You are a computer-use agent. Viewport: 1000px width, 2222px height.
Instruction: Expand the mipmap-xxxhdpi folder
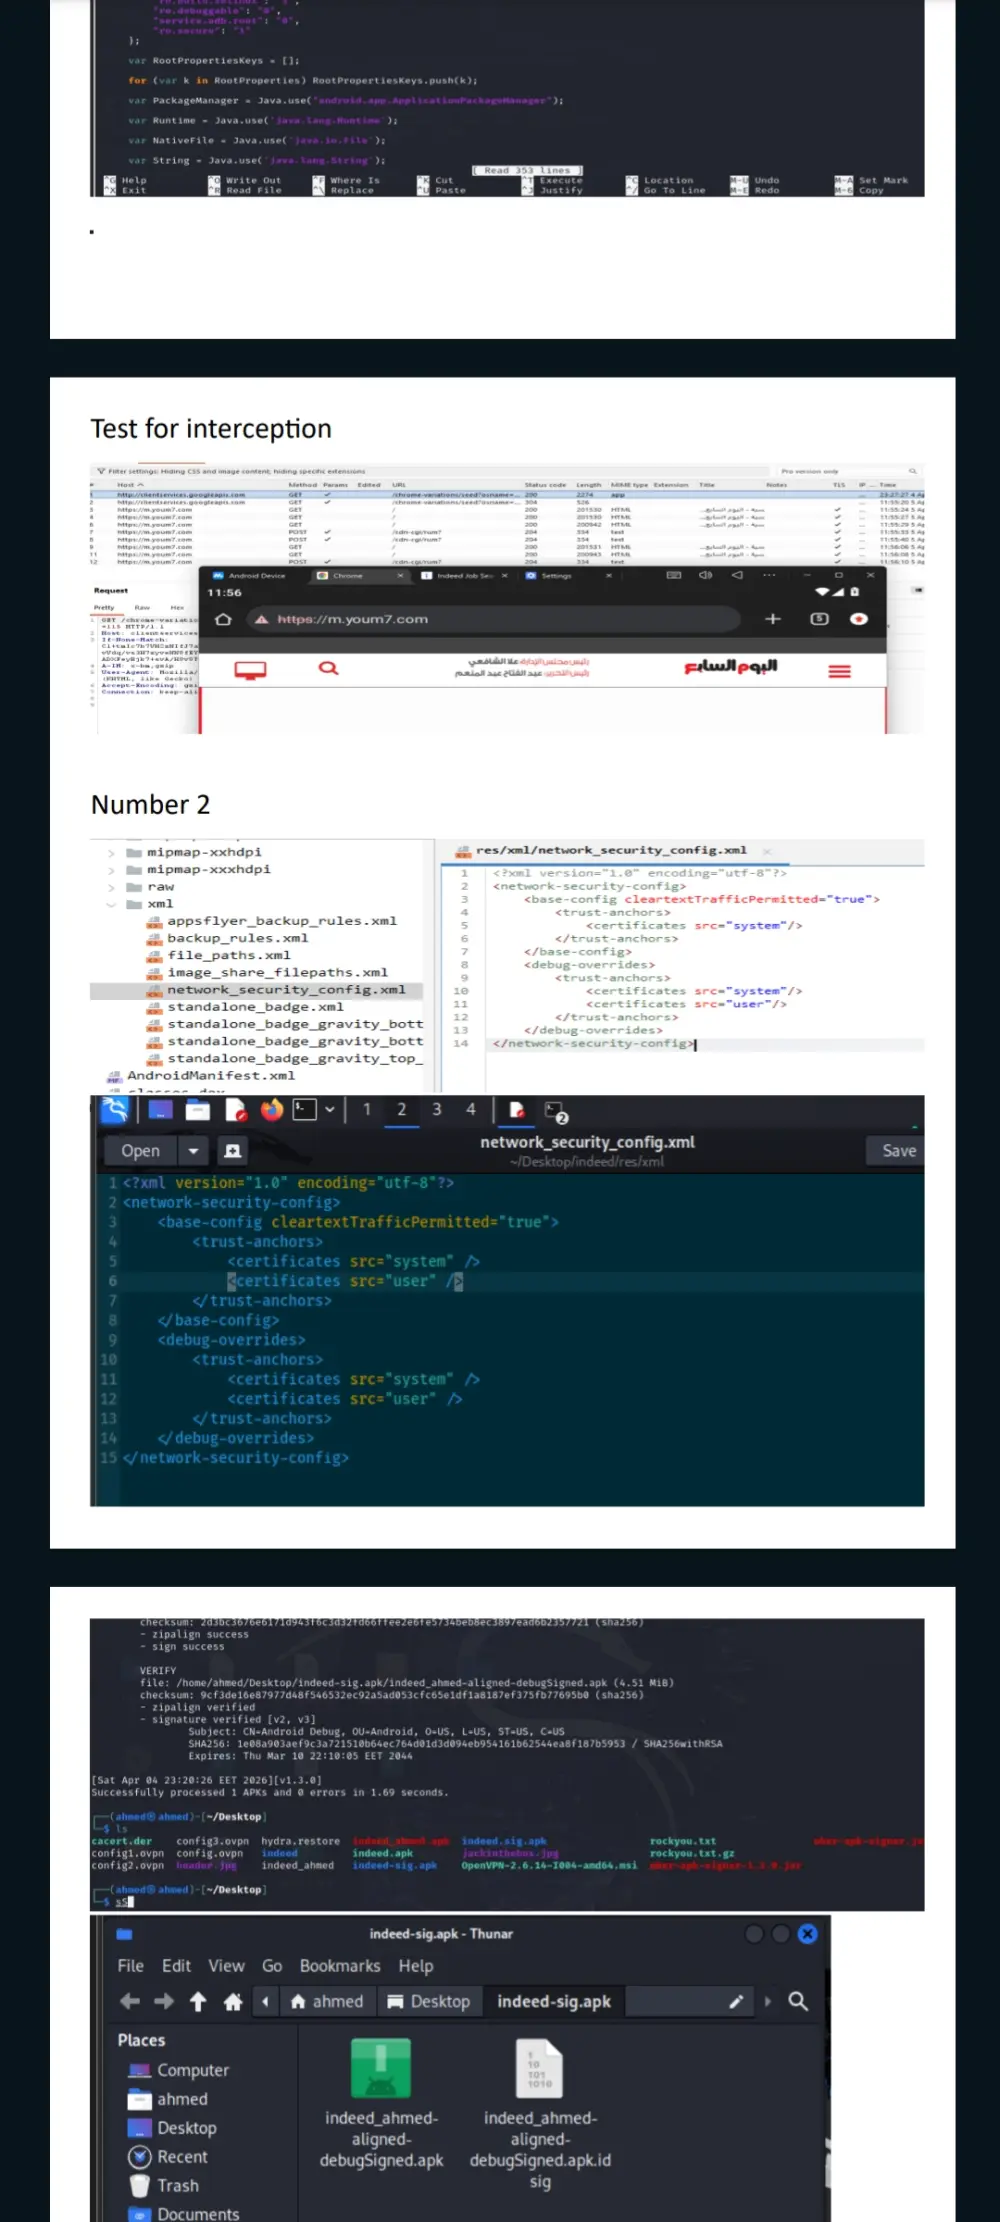(111, 870)
